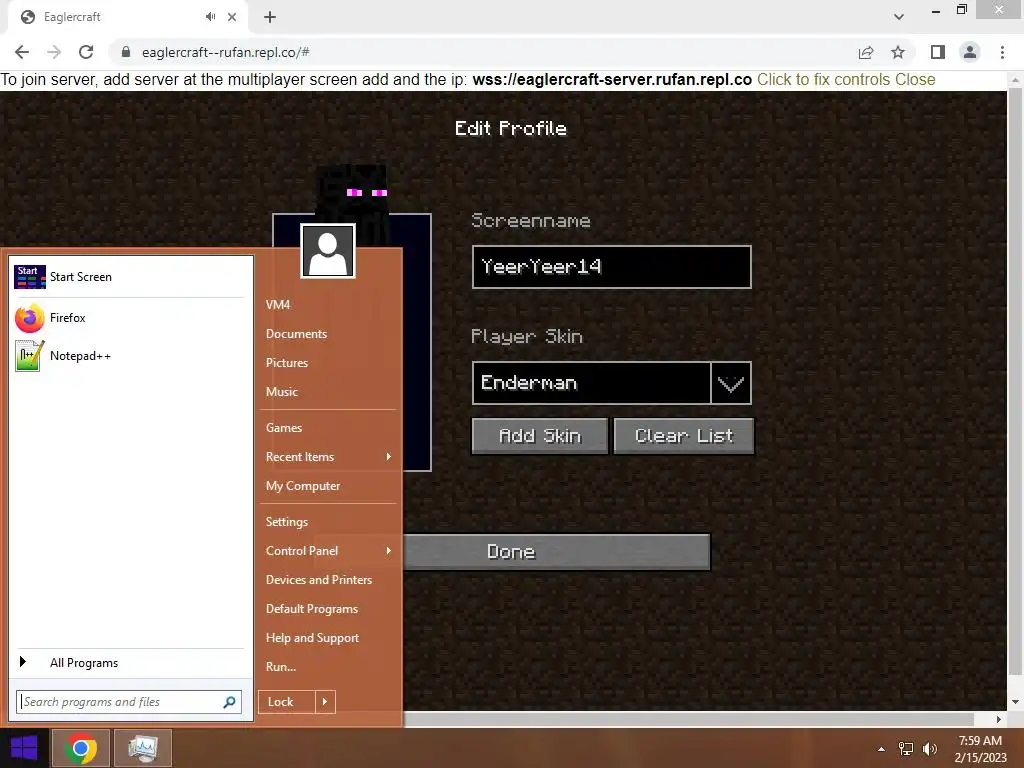Image resolution: width=1024 pixels, height=768 pixels.
Task: Focus the Screenname input field
Action: (611, 267)
